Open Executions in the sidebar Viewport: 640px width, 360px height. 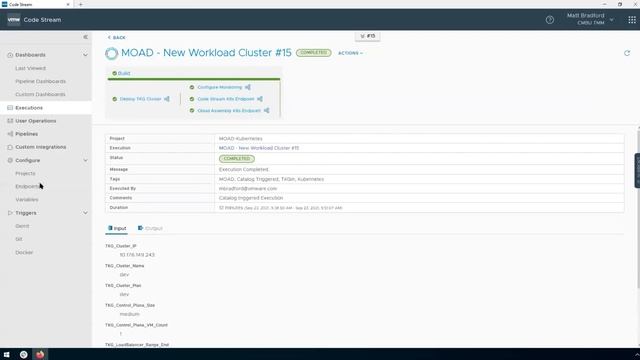[29, 108]
